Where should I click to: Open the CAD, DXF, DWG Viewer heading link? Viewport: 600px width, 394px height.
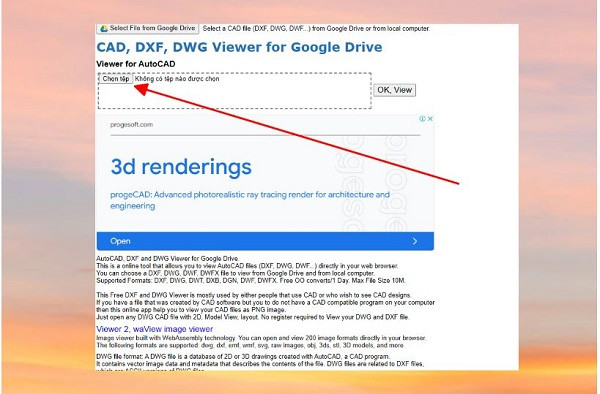pos(239,47)
